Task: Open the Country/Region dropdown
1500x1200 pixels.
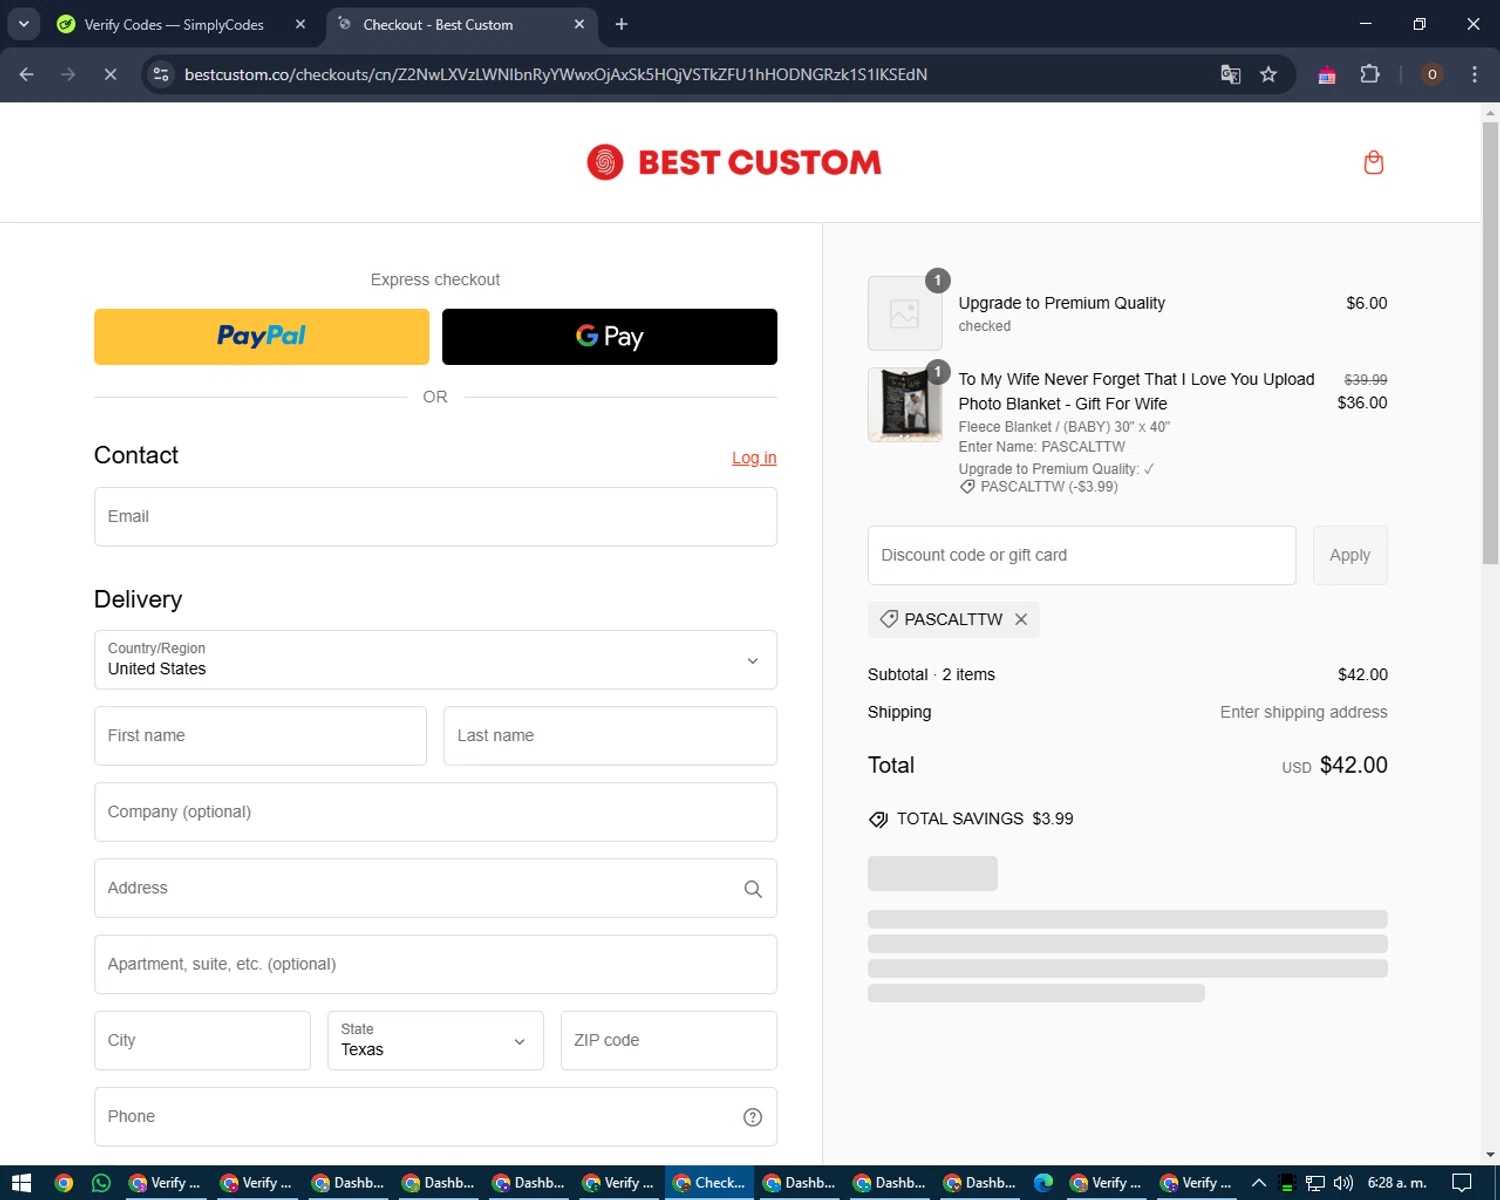Action: pyautogui.click(x=435, y=659)
